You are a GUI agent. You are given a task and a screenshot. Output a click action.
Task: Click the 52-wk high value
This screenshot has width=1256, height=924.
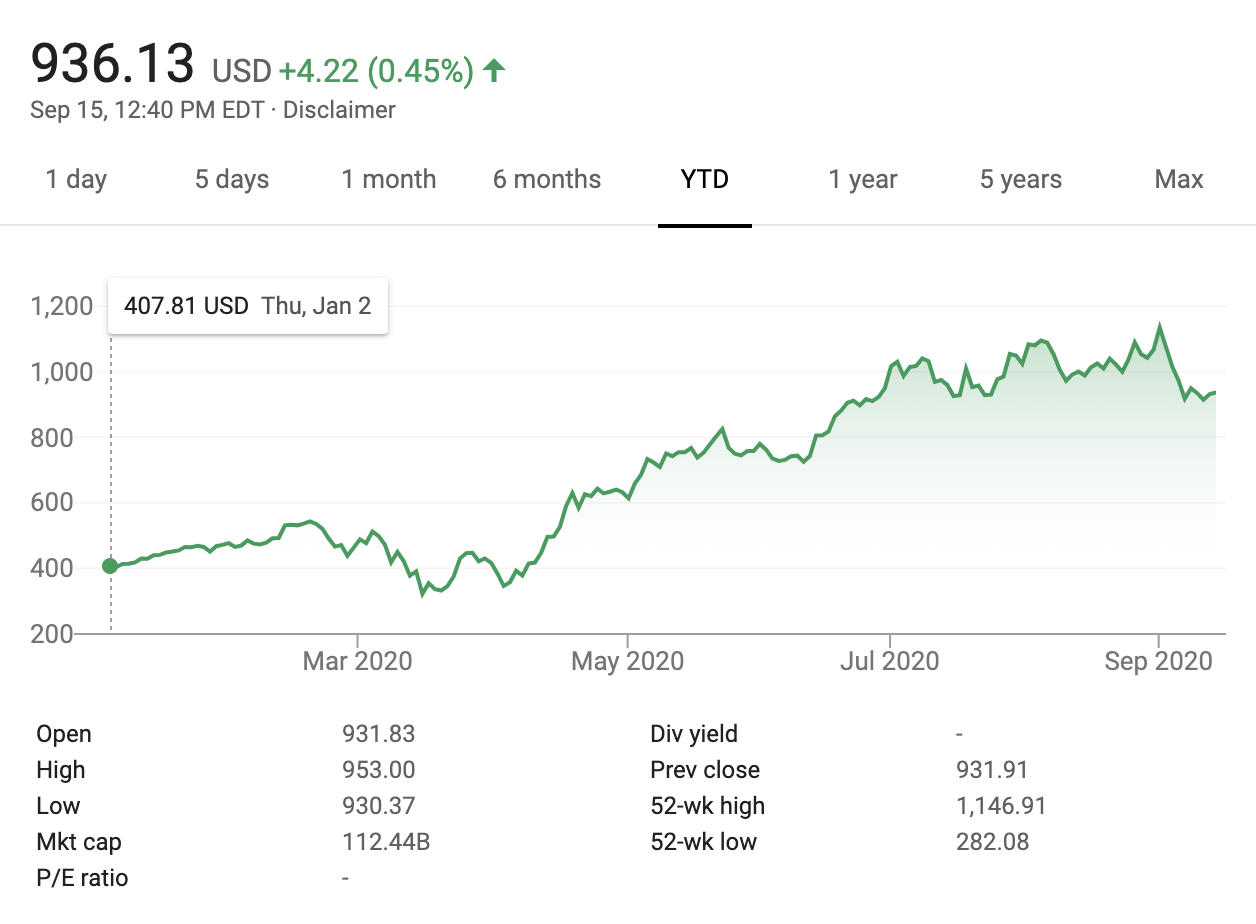pyautogui.click(x=1001, y=806)
